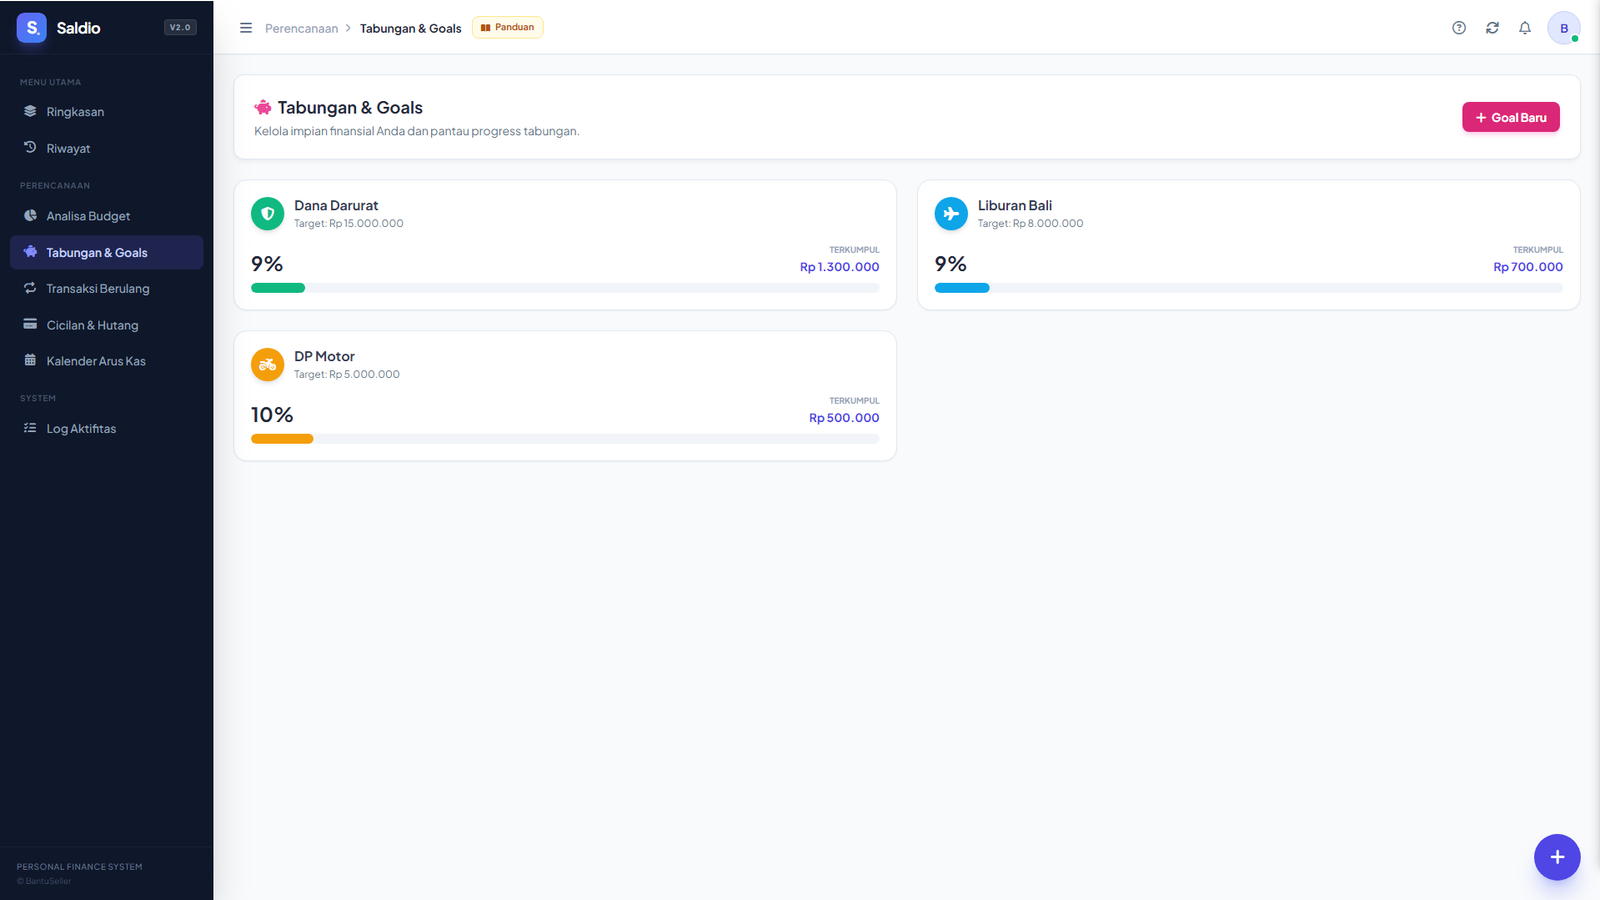Image resolution: width=1600 pixels, height=900 pixels.
Task: Click the Perencanaan breadcrumb link
Action: tap(301, 28)
